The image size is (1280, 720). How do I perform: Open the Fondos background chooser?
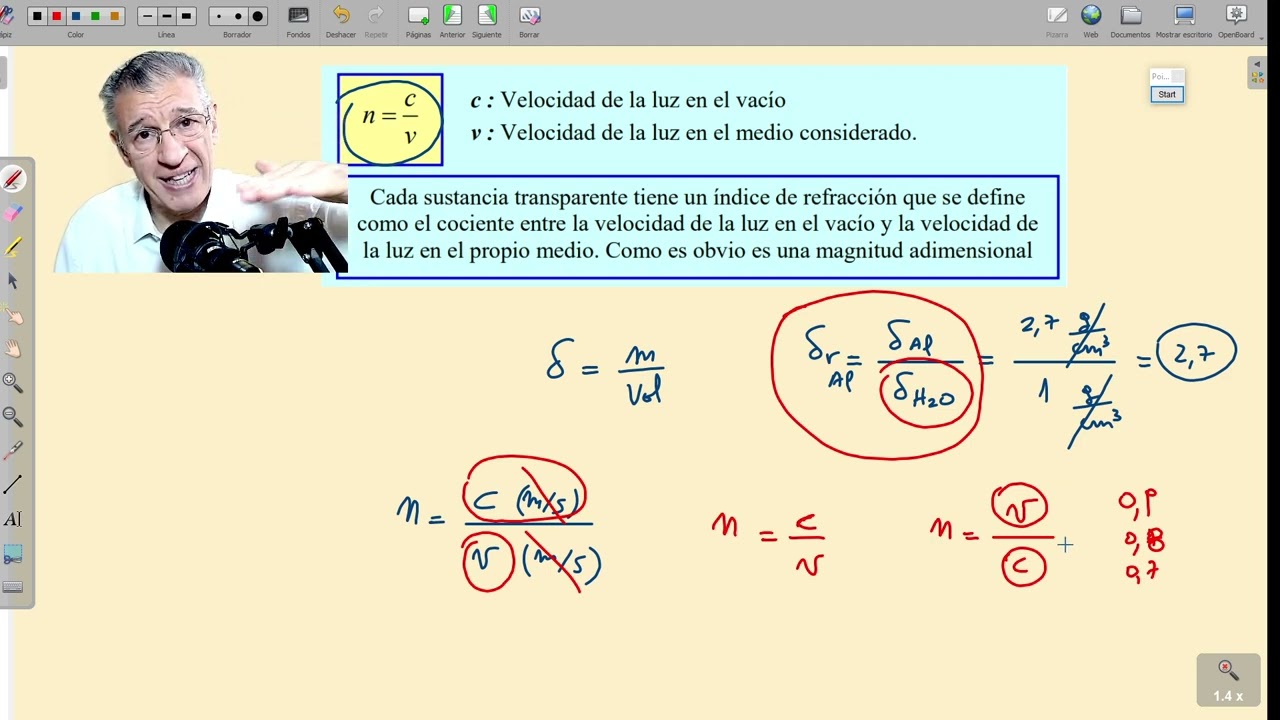click(298, 21)
